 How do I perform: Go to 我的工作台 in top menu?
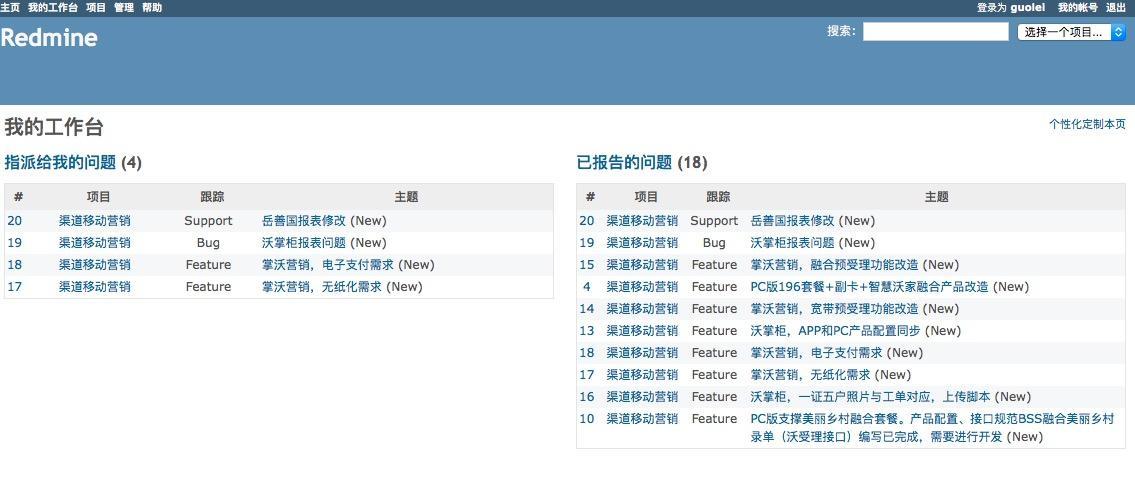[x=53, y=7]
